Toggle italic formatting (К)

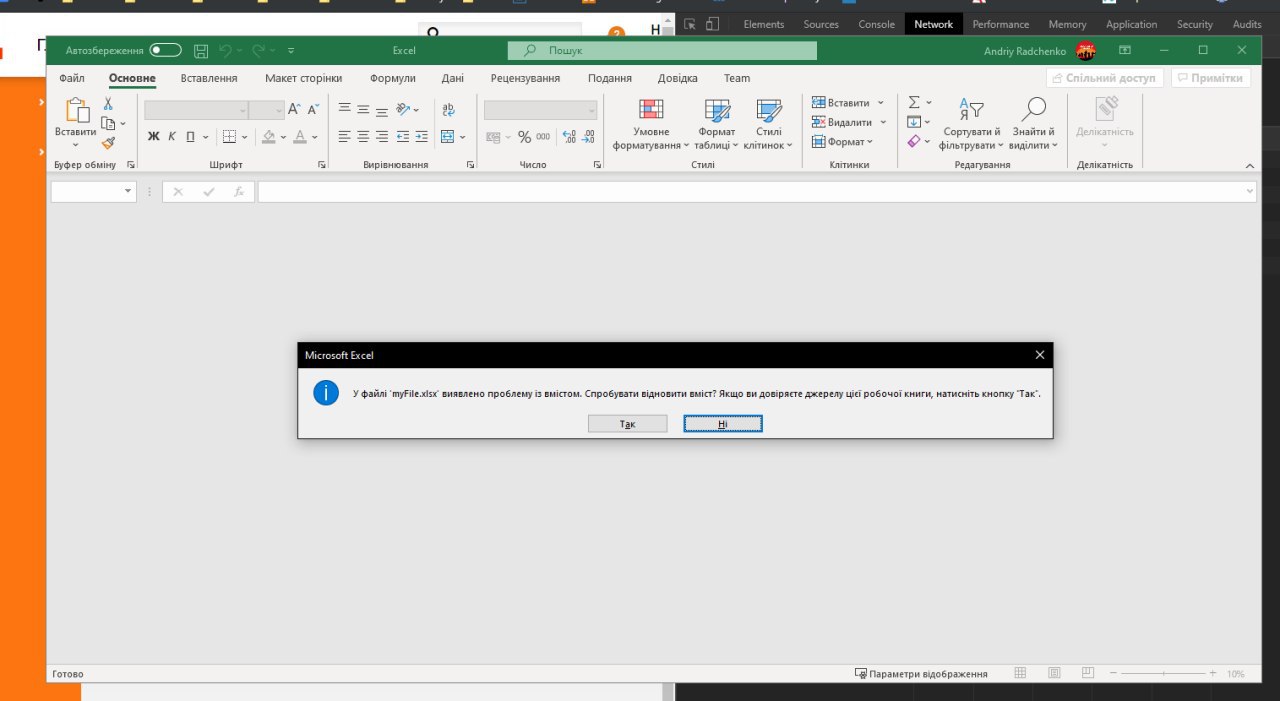pos(172,137)
